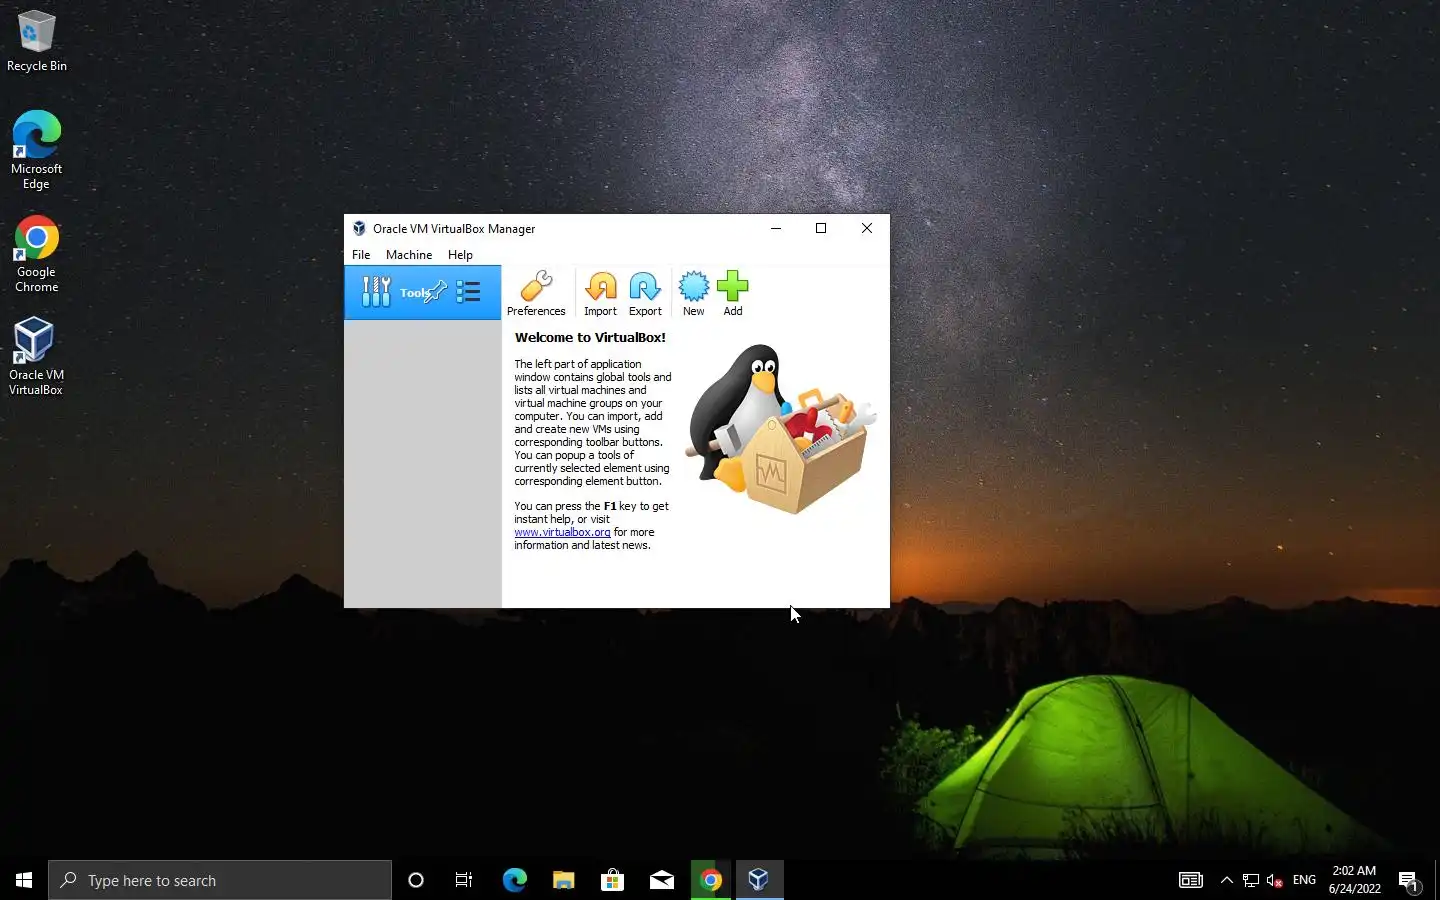Close the VirtualBox Manager window
1440x900 pixels.
coord(867,228)
